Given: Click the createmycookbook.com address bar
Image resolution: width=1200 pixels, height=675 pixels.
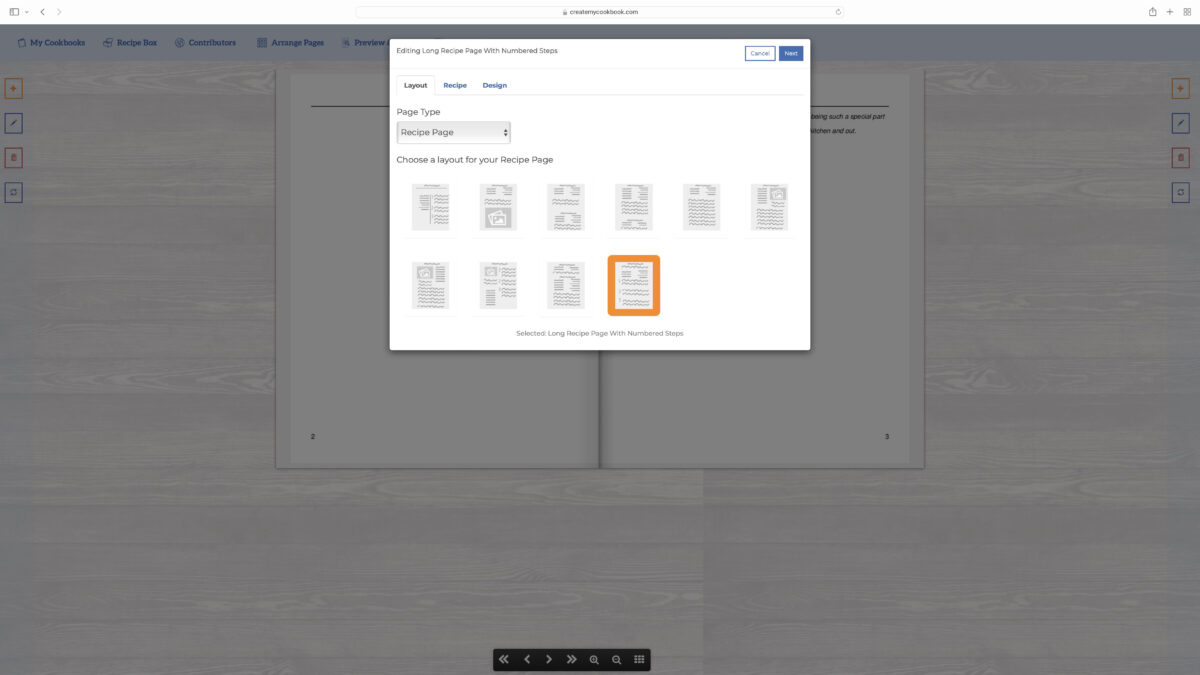Looking at the screenshot, I should tap(600, 12).
